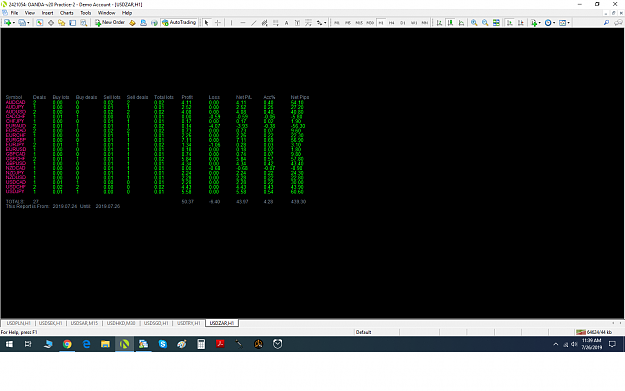Switch to the M1 timeframe
This screenshot has width=625, height=391.
(x=337, y=23)
